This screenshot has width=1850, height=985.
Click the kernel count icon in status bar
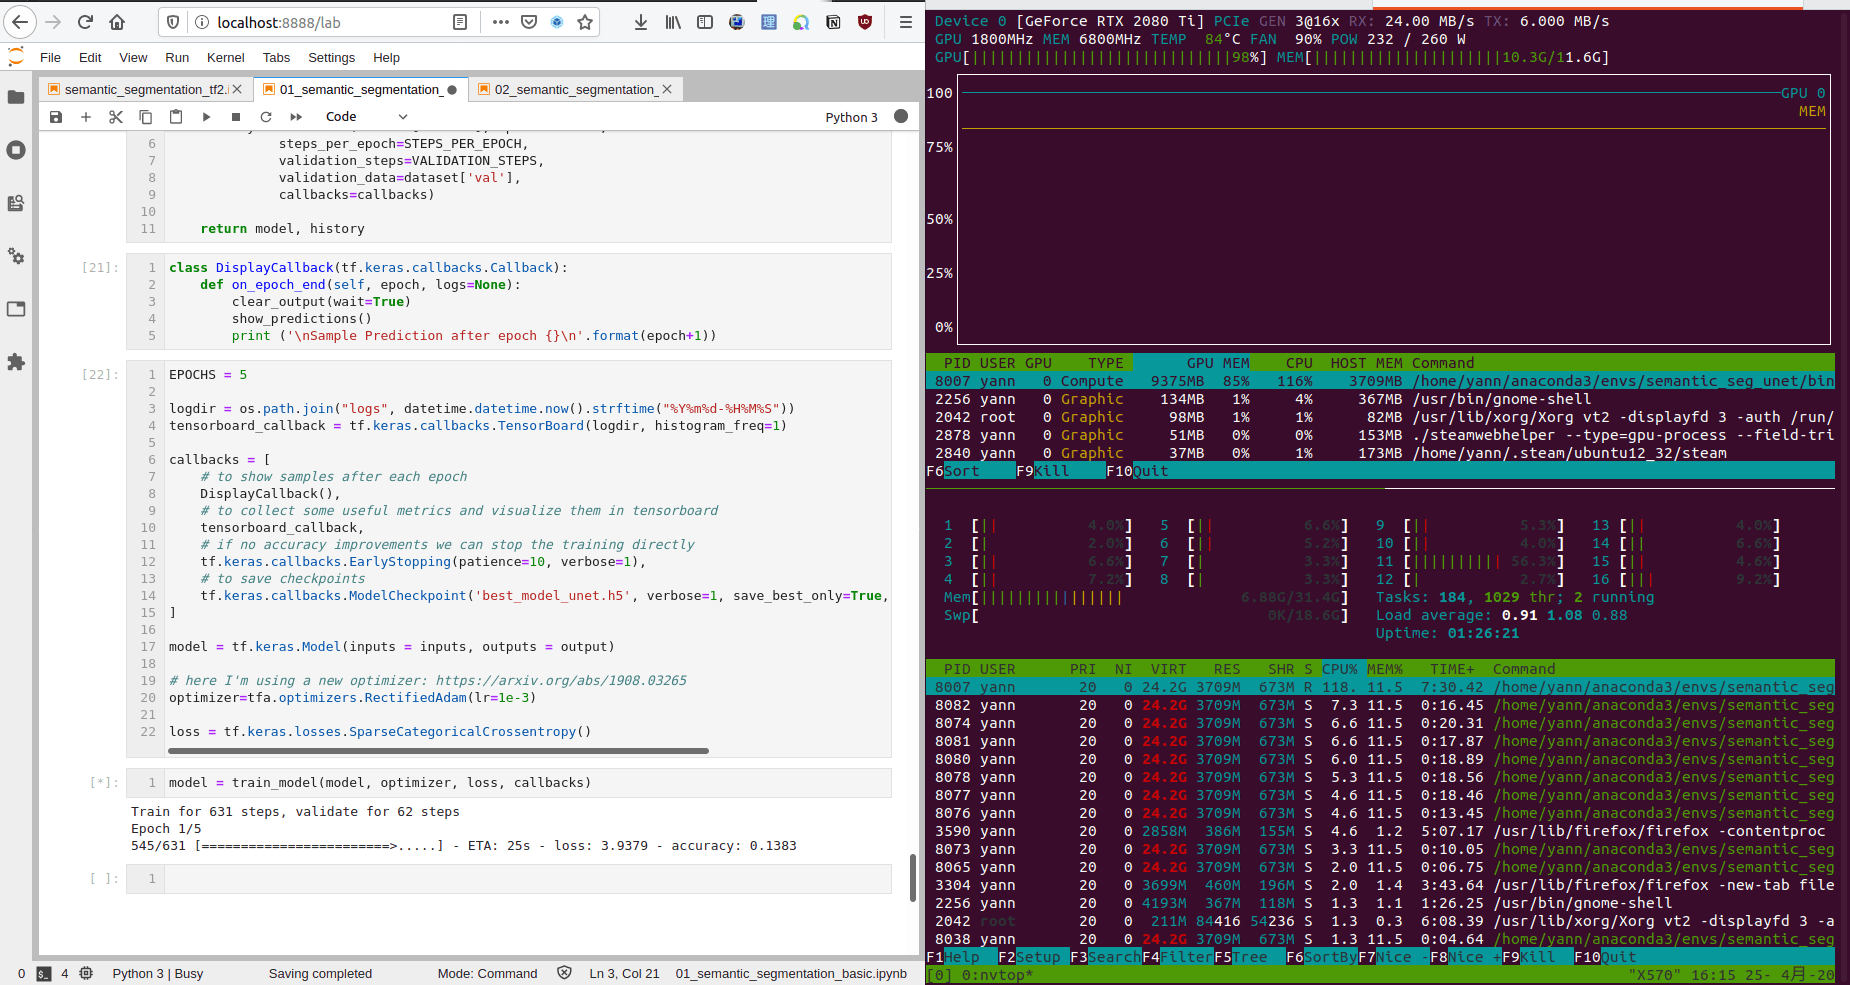point(86,973)
